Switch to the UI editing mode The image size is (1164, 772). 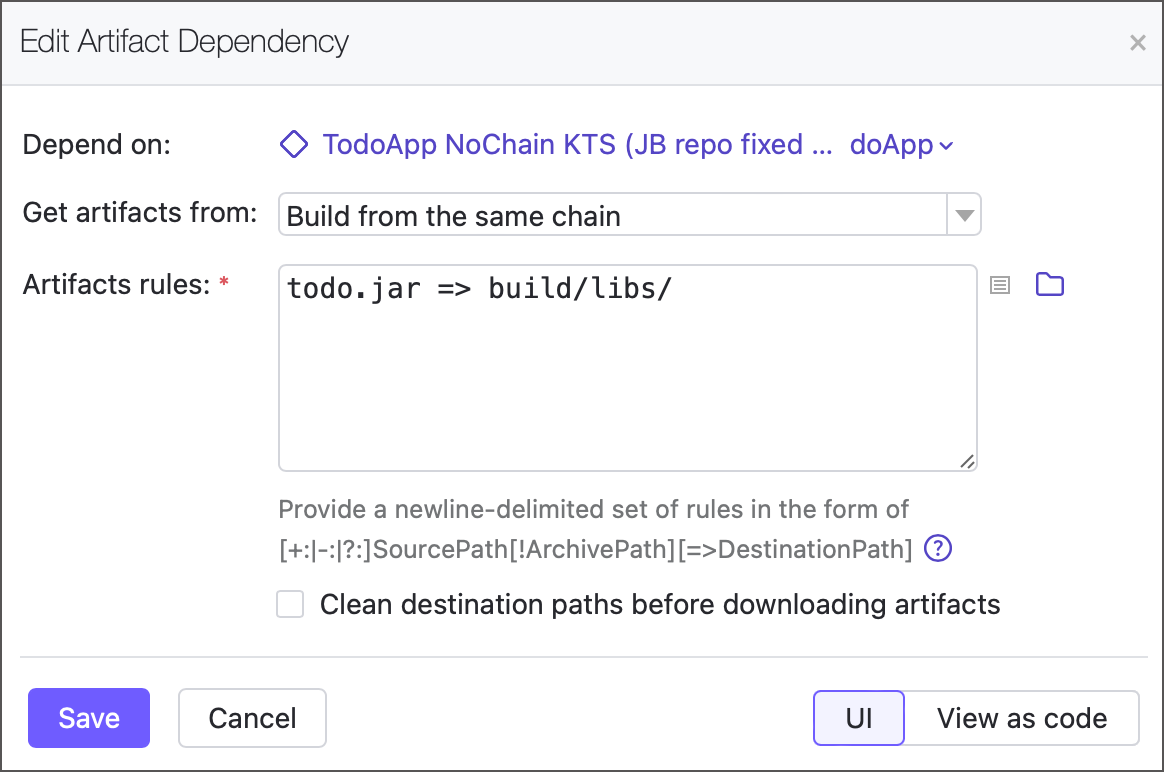pyautogui.click(x=859, y=718)
